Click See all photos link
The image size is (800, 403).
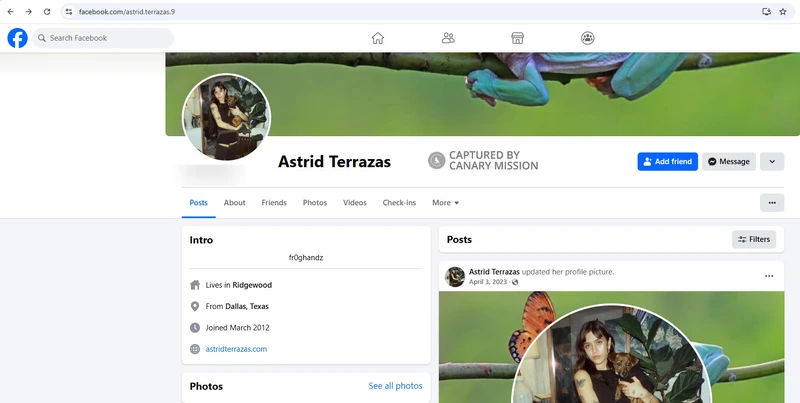(x=395, y=386)
